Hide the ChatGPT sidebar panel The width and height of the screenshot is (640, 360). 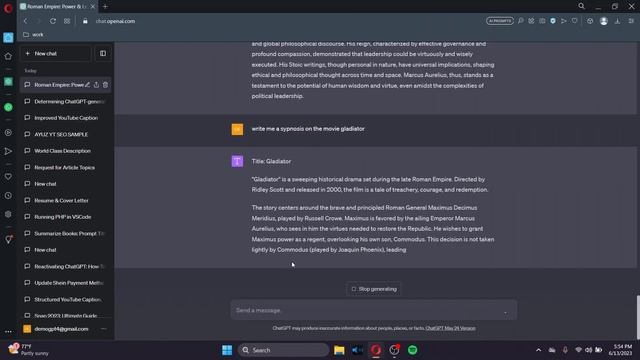(103, 53)
